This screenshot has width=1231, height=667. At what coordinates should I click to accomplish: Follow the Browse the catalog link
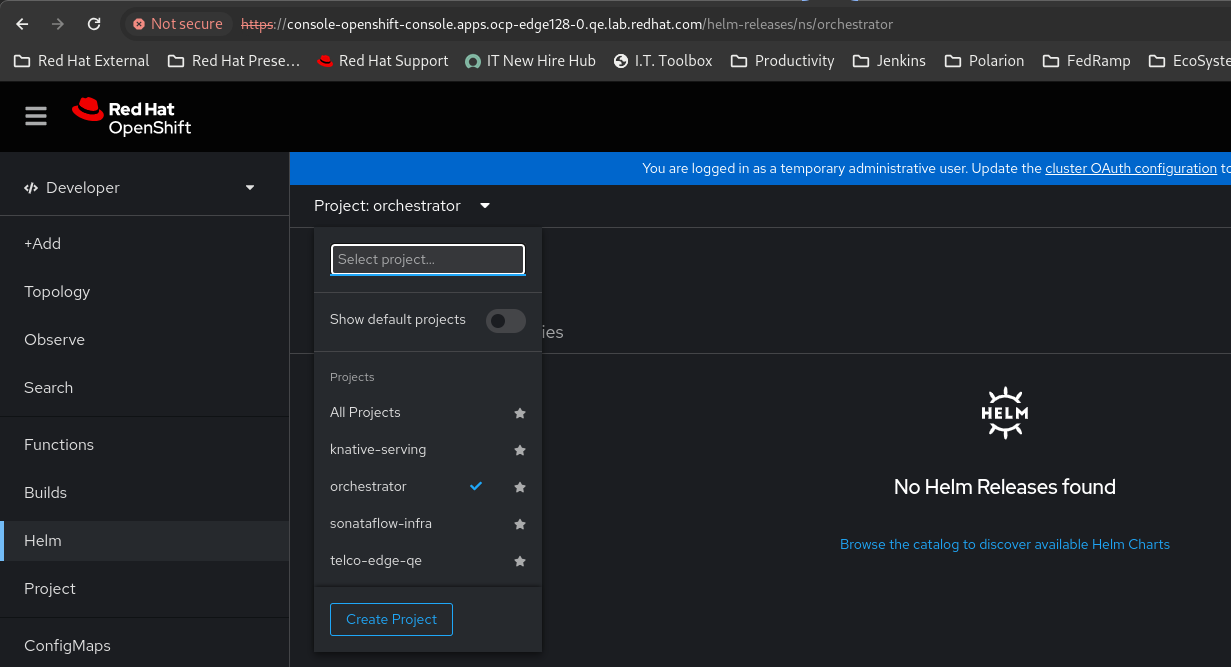[1004, 545]
